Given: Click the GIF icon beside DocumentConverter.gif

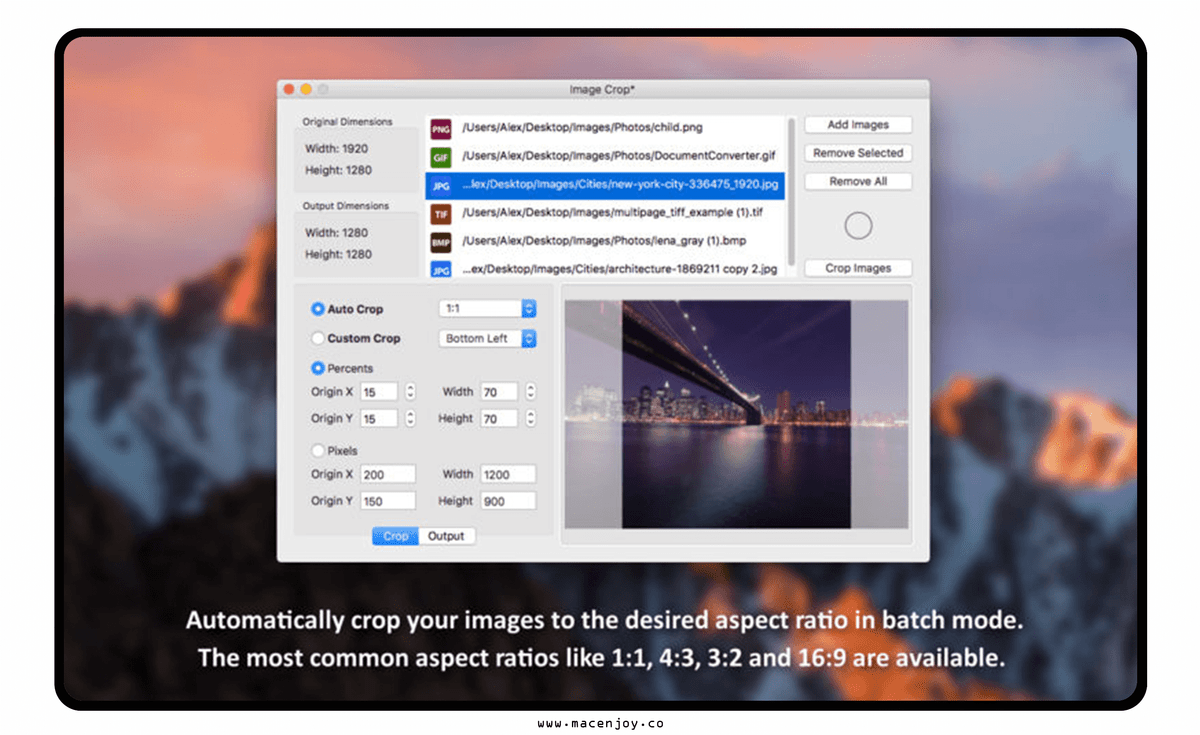Looking at the screenshot, I should click(440, 157).
